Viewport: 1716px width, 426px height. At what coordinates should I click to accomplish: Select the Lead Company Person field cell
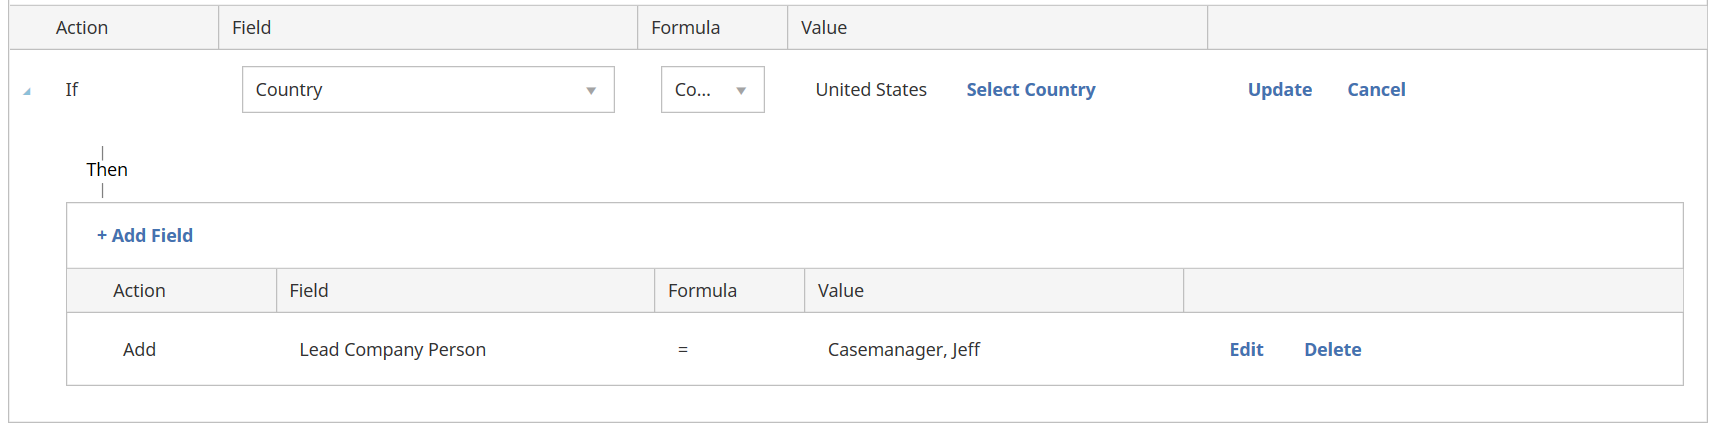392,350
